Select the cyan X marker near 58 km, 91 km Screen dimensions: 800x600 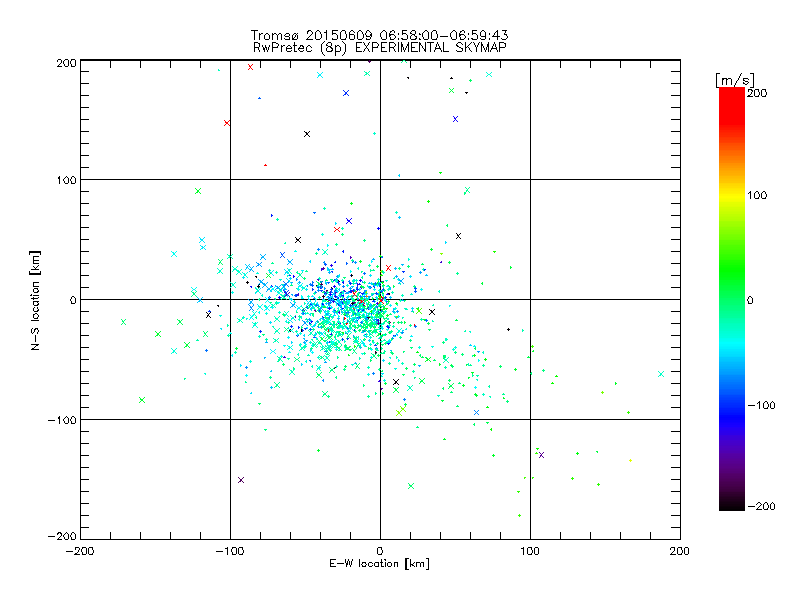click(x=467, y=190)
